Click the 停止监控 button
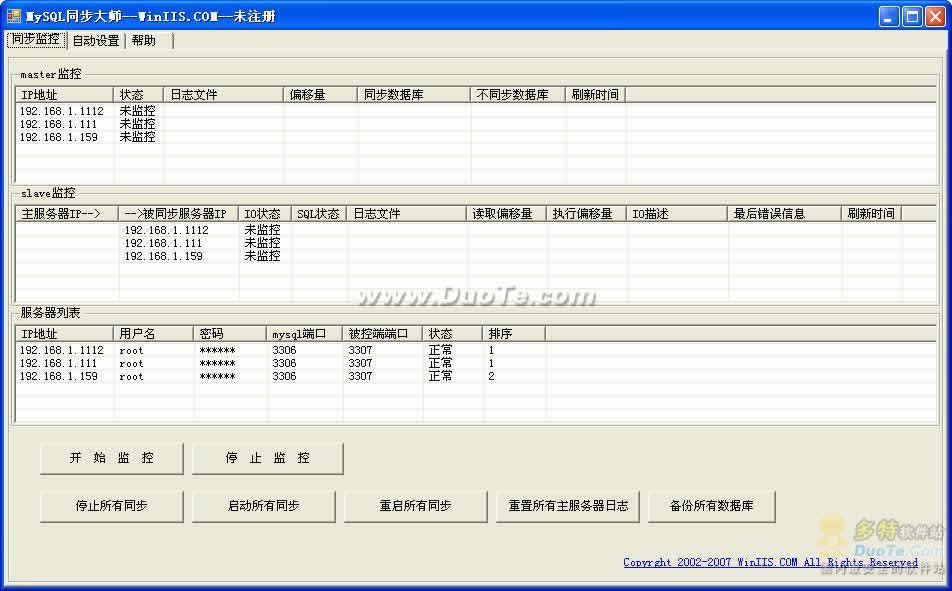The height and width of the screenshot is (591, 952). pyautogui.click(x=267, y=458)
